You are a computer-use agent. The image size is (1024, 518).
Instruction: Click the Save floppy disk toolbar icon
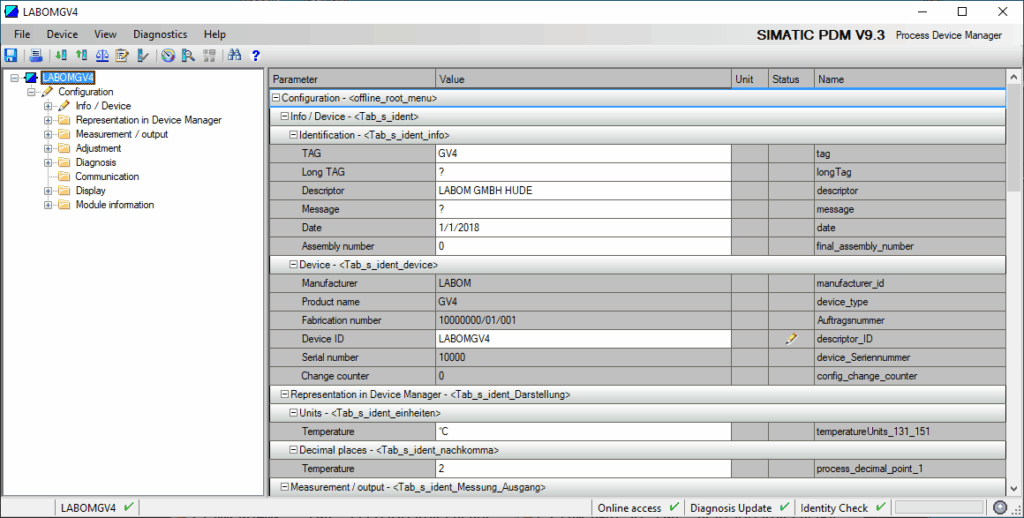pos(11,55)
